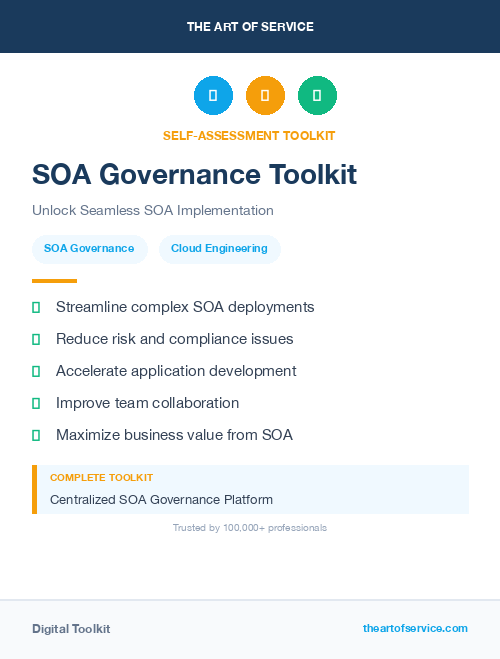Click Improve team collaboration text
This screenshot has height=659, width=500.
[x=147, y=403]
